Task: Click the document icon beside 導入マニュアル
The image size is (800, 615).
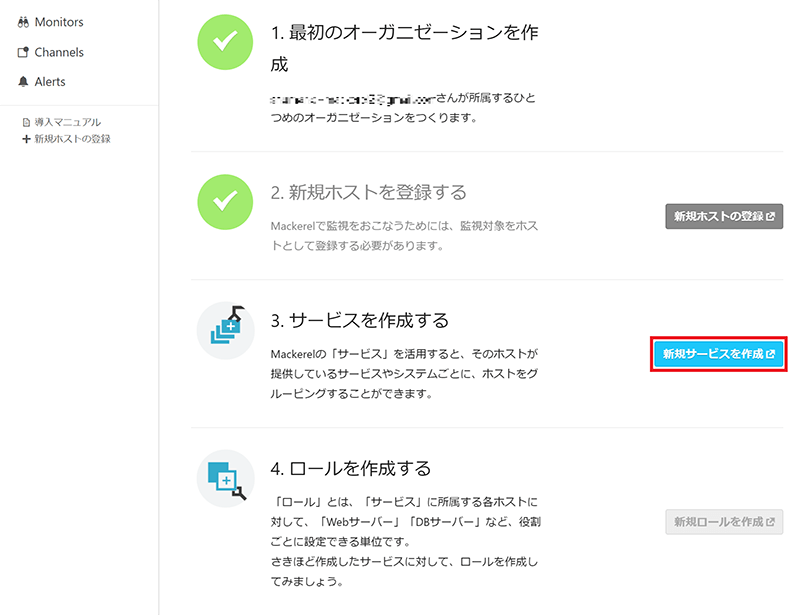Action: pyautogui.click(x=27, y=123)
